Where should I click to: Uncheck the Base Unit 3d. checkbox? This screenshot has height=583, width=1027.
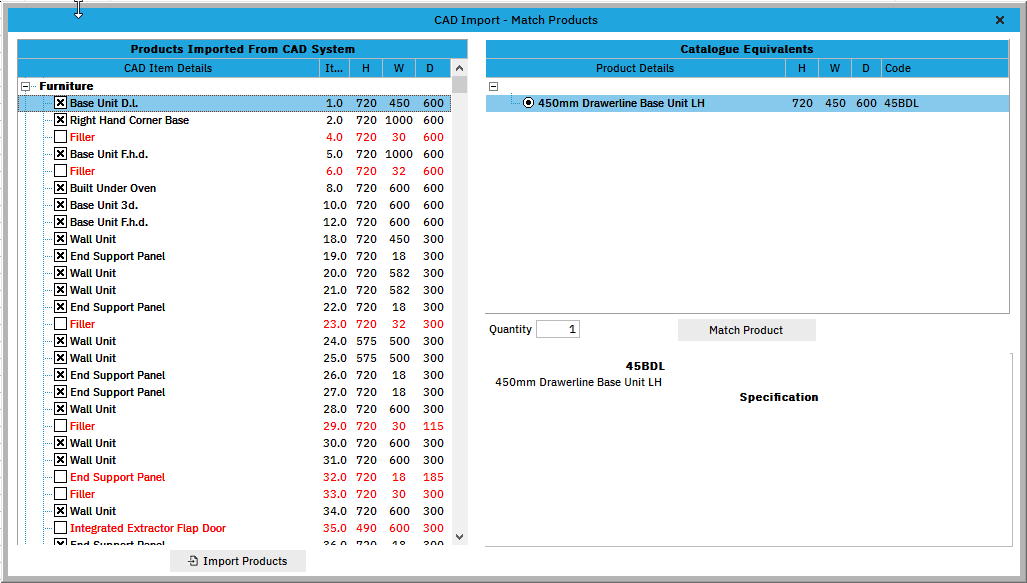(x=60, y=205)
